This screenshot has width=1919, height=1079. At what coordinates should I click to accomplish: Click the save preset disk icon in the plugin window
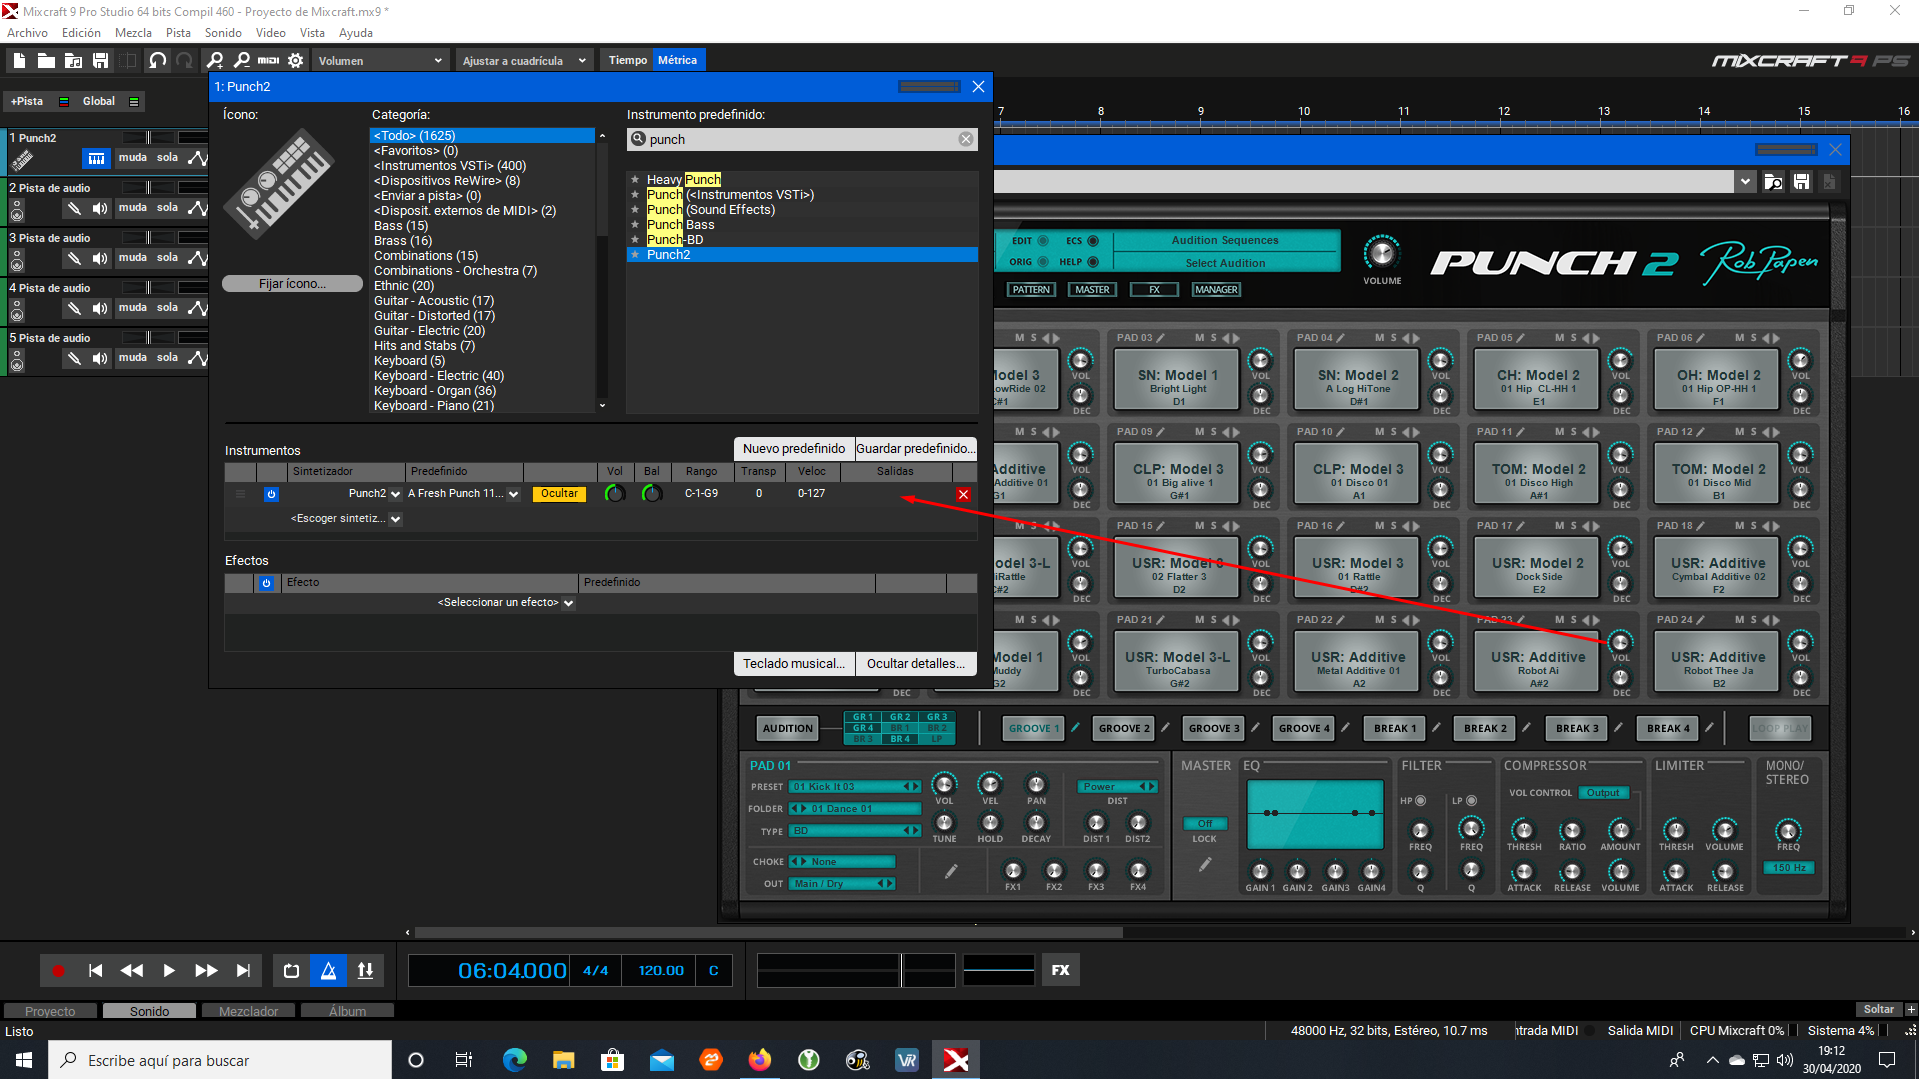point(1801,182)
